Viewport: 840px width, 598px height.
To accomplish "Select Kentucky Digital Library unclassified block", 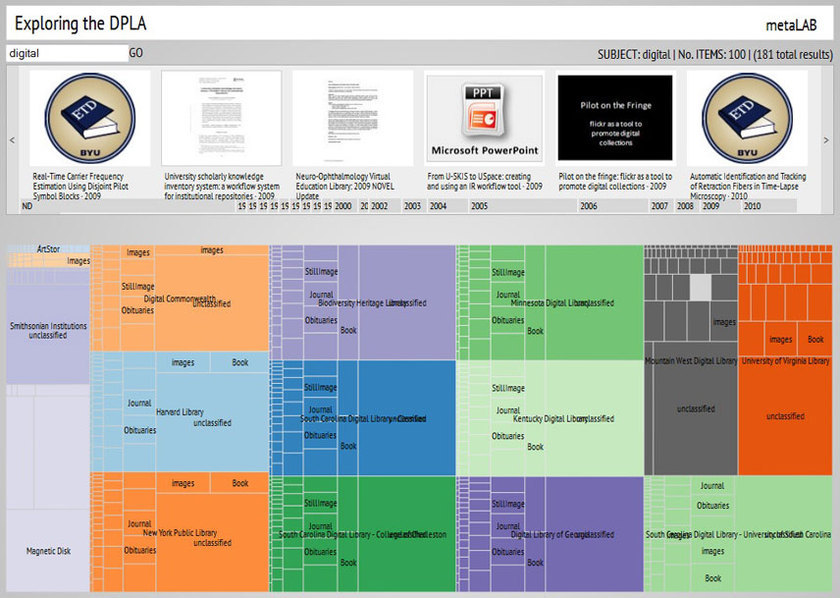I will tap(594, 418).
